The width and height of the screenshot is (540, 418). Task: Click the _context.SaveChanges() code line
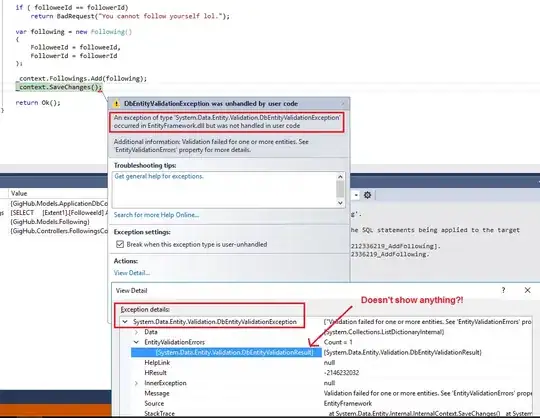59,87
